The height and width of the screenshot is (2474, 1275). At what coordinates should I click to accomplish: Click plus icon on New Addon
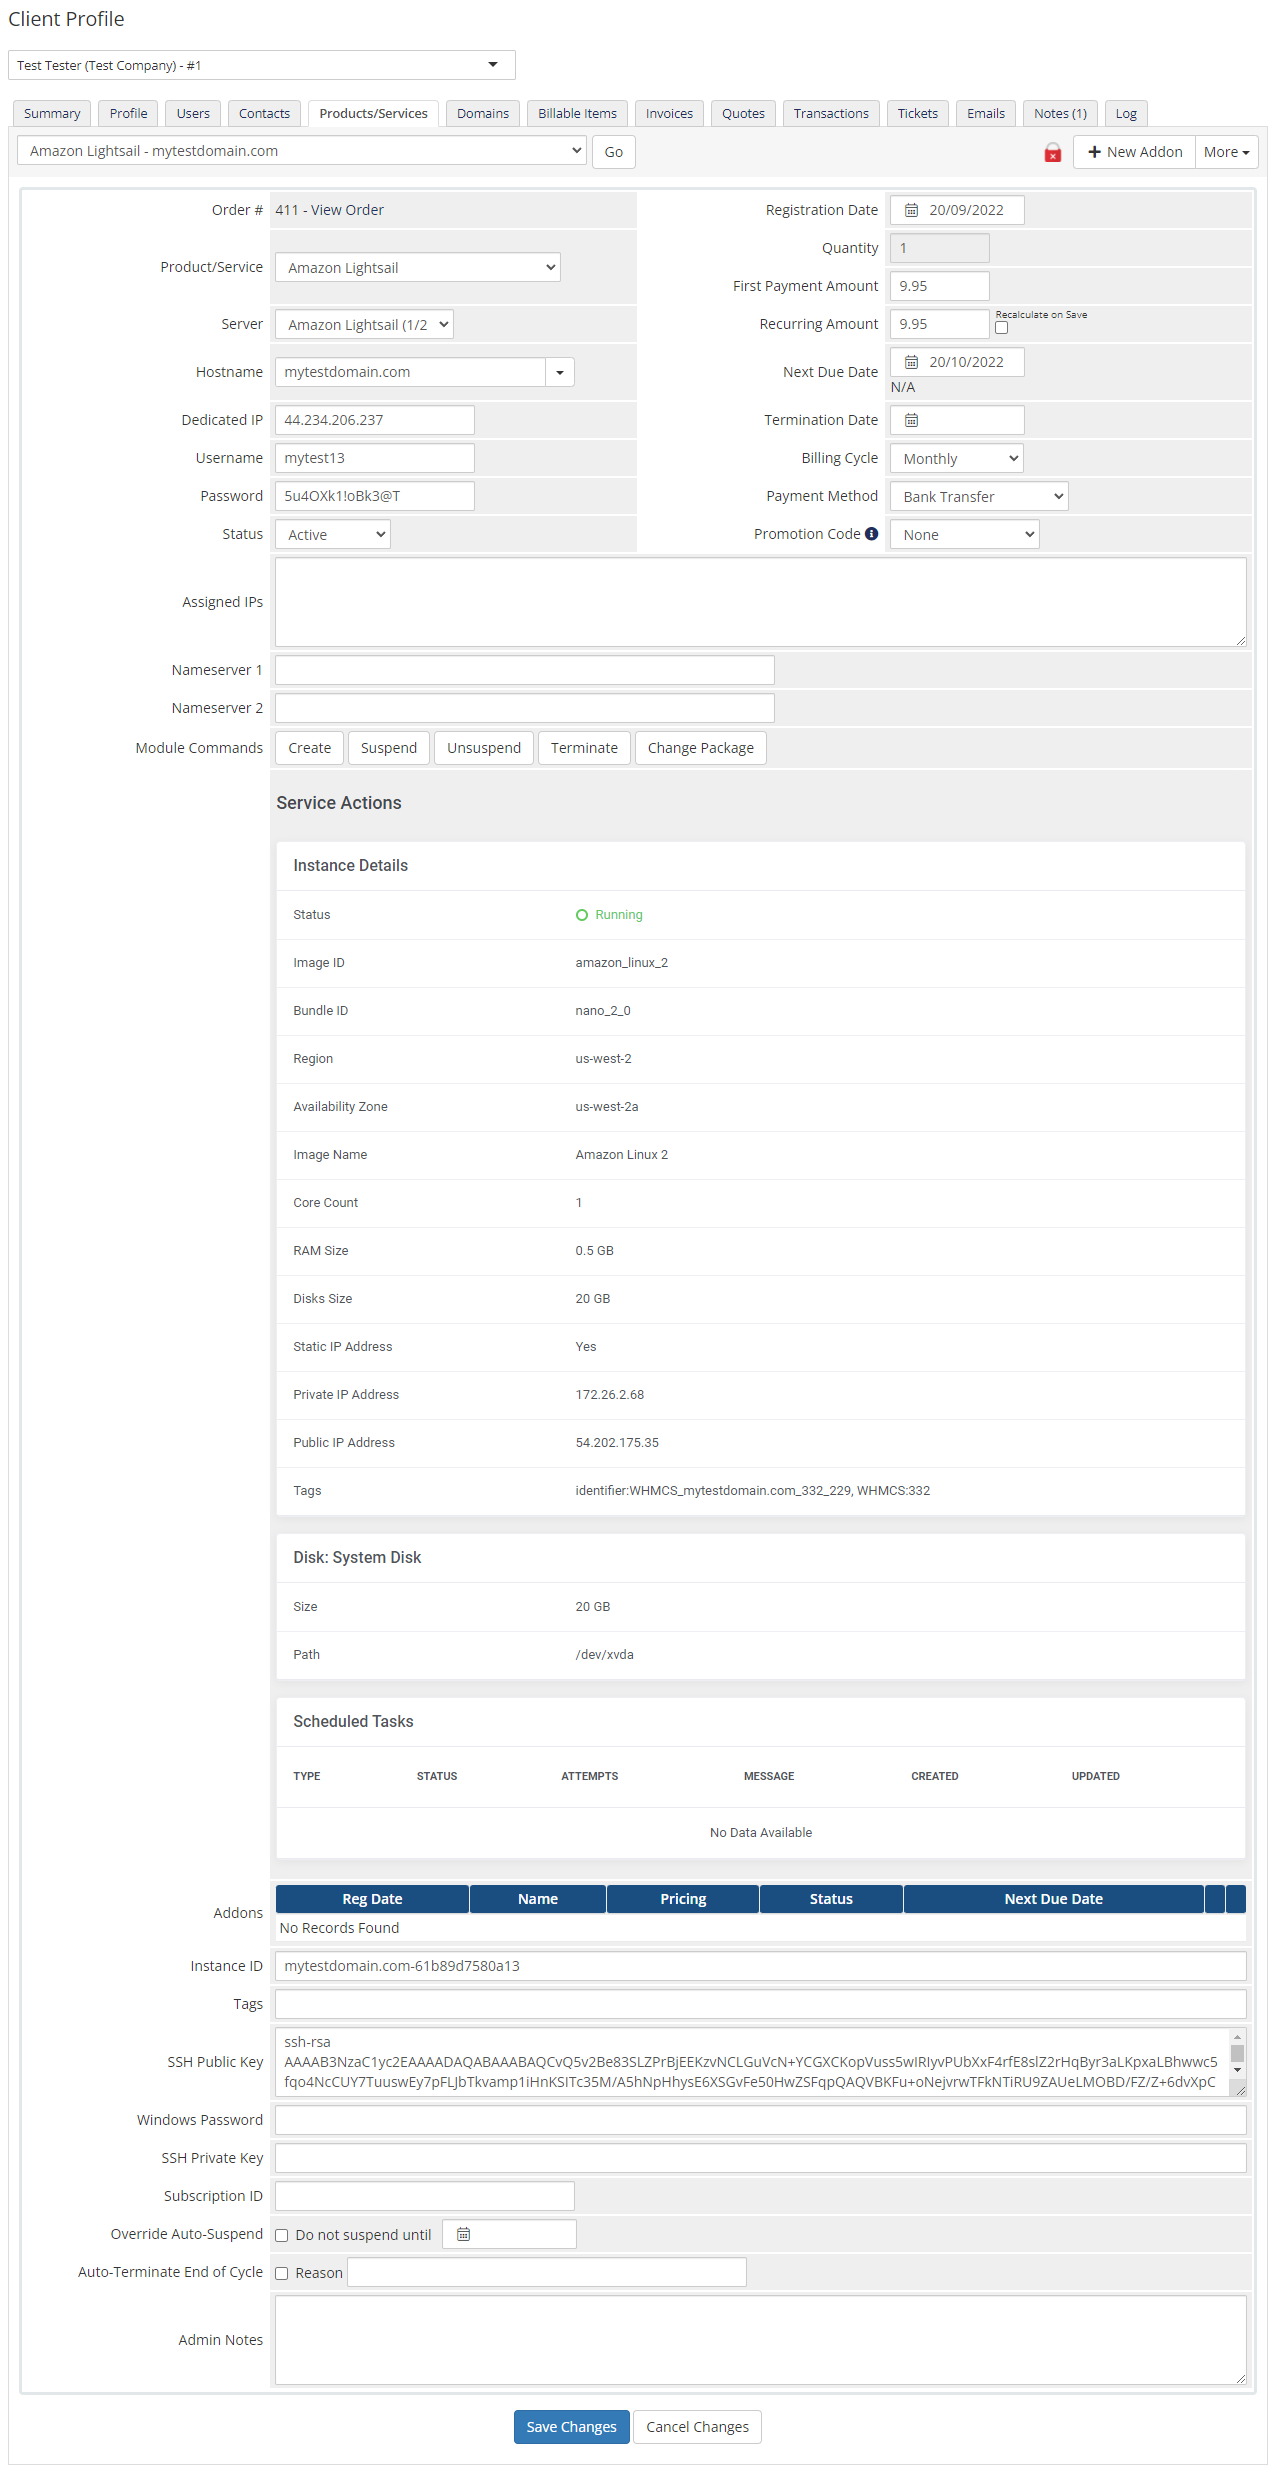(x=1094, y=152)
